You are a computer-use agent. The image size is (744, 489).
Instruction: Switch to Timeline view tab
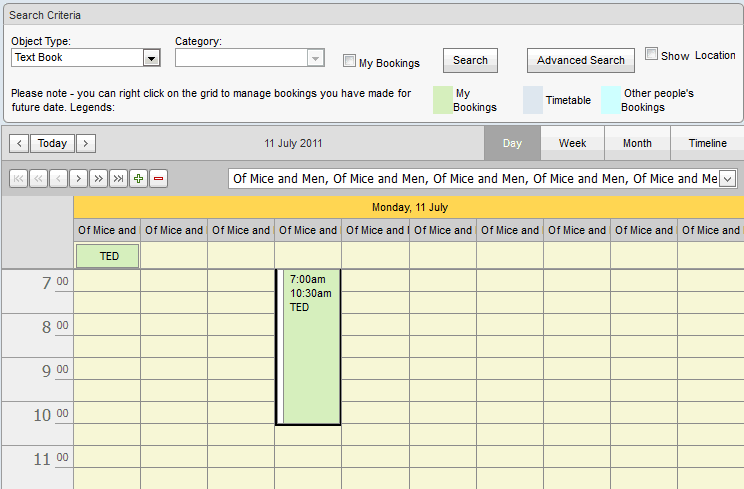[x=707, y=143]
